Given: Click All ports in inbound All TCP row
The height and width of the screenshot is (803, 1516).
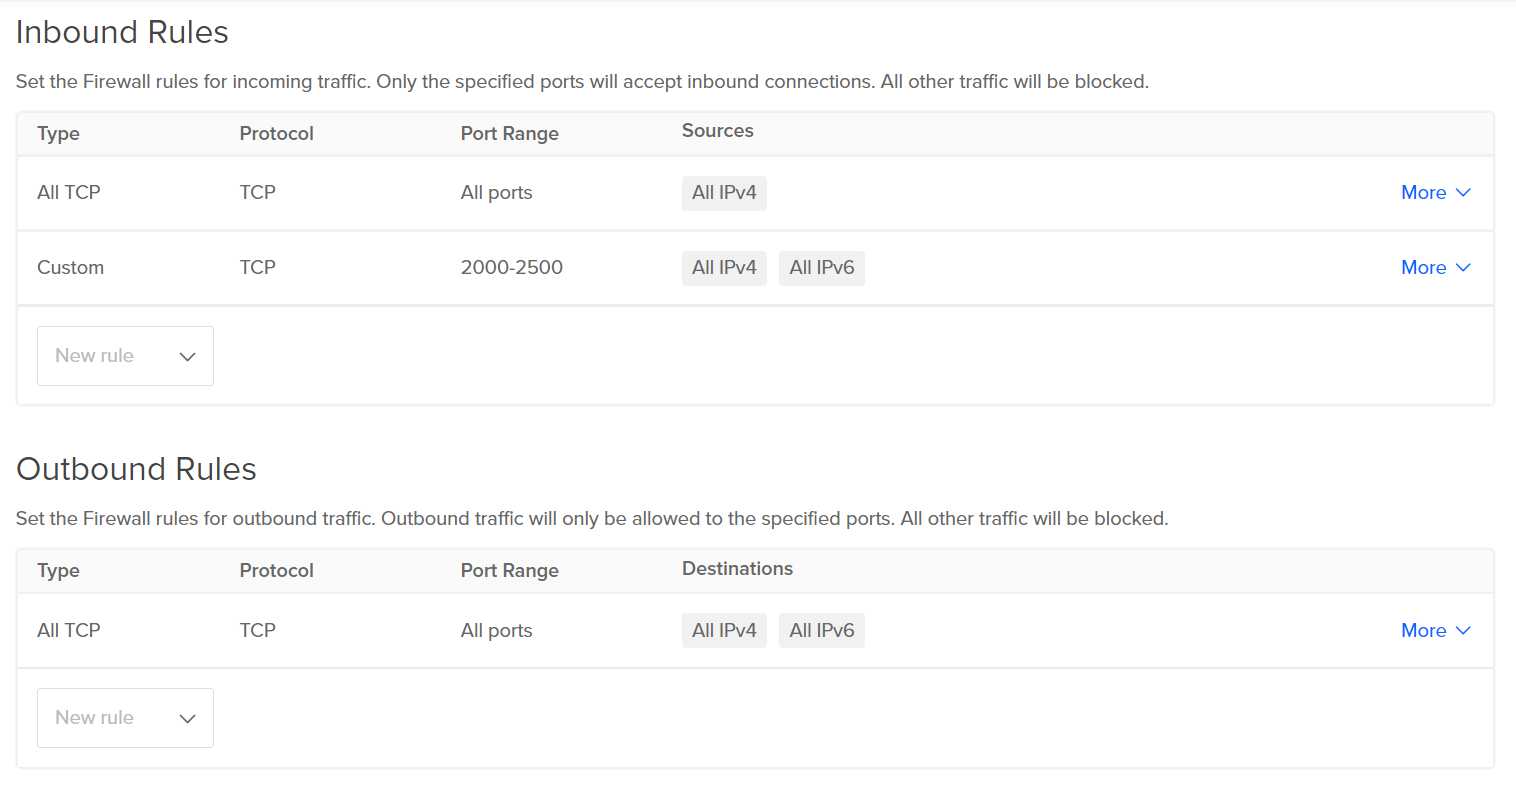Looking at the screenshot, I should pyautogui.click(x=496, y=193).
